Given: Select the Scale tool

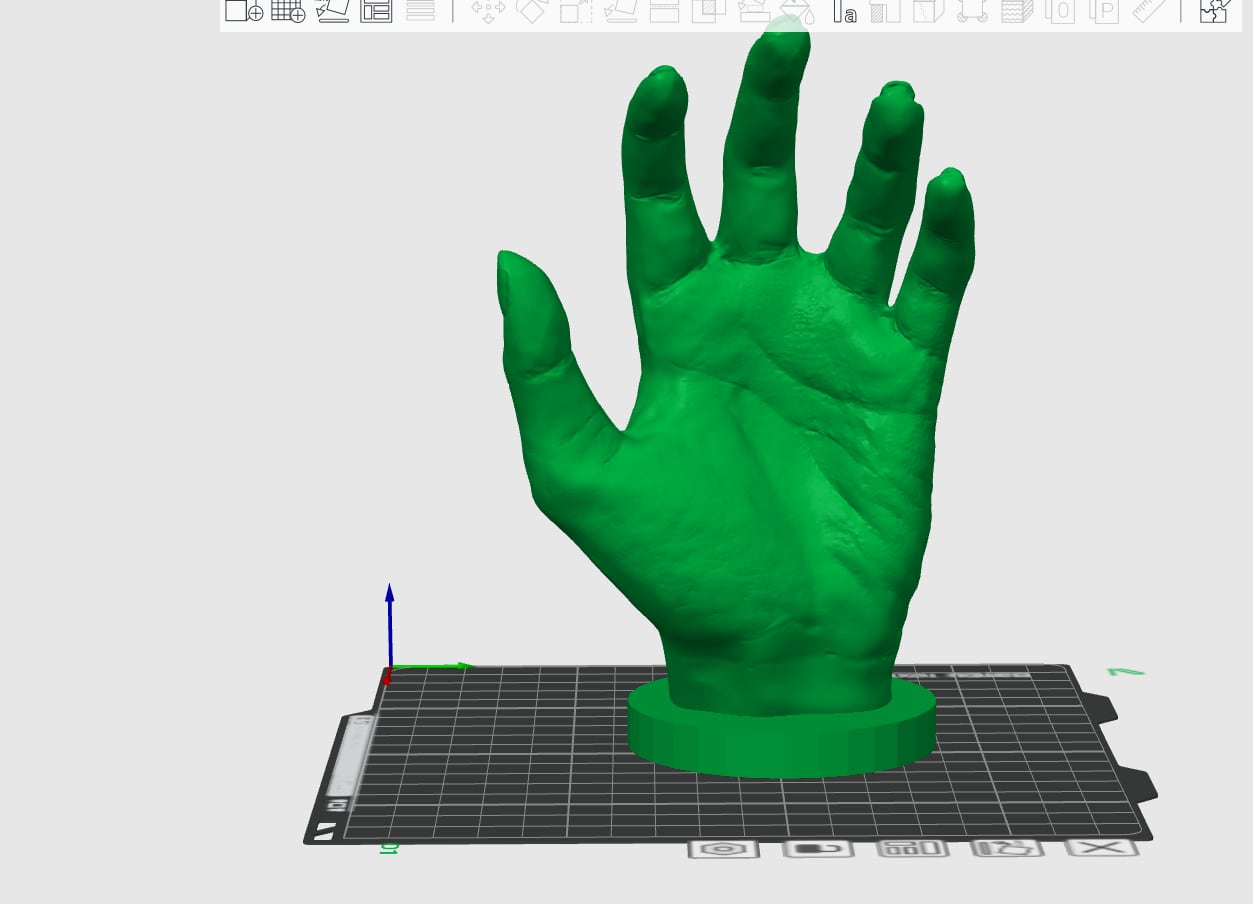Looking at the screenshot, I should [576, 11].
